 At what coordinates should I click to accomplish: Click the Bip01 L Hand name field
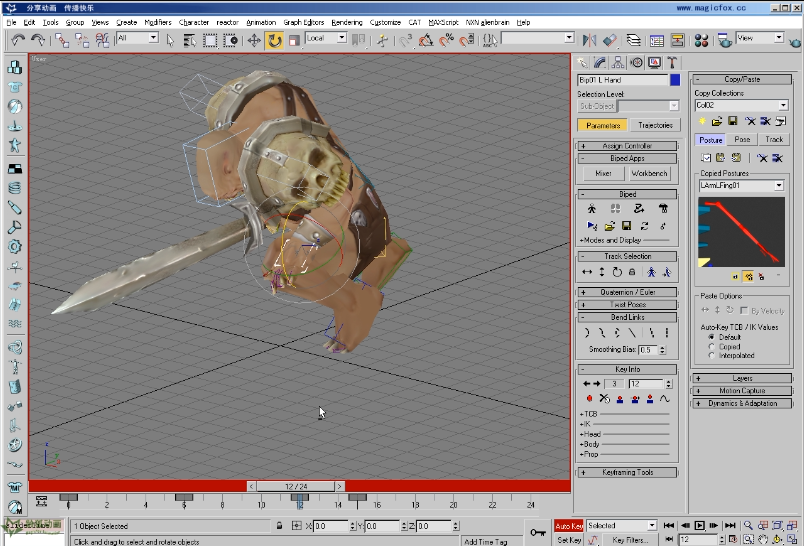[622, 79]
